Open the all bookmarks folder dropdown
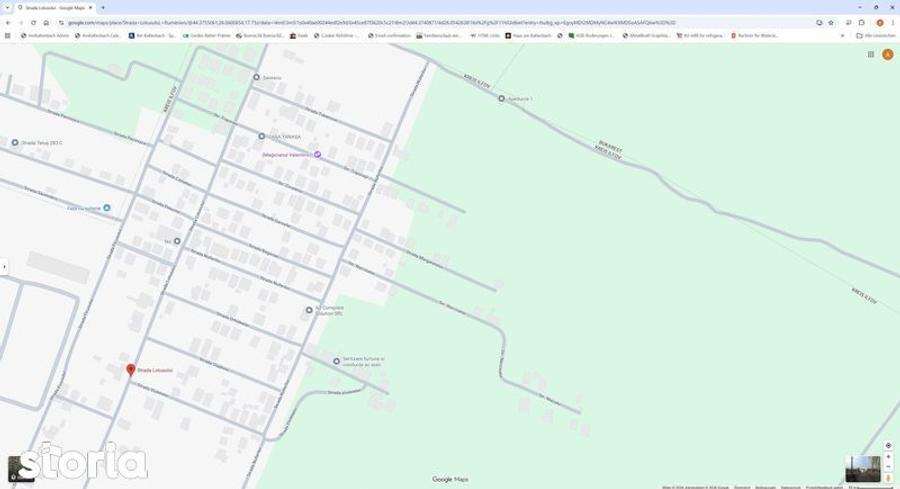Viewport: 900px width, 489px height. pos(877,35)
